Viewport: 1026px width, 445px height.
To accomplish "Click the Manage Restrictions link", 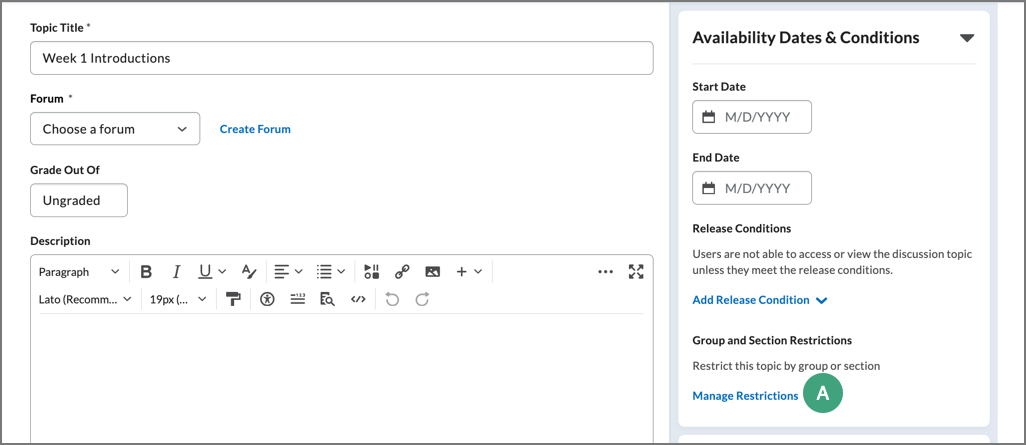I will click(745, 396).
